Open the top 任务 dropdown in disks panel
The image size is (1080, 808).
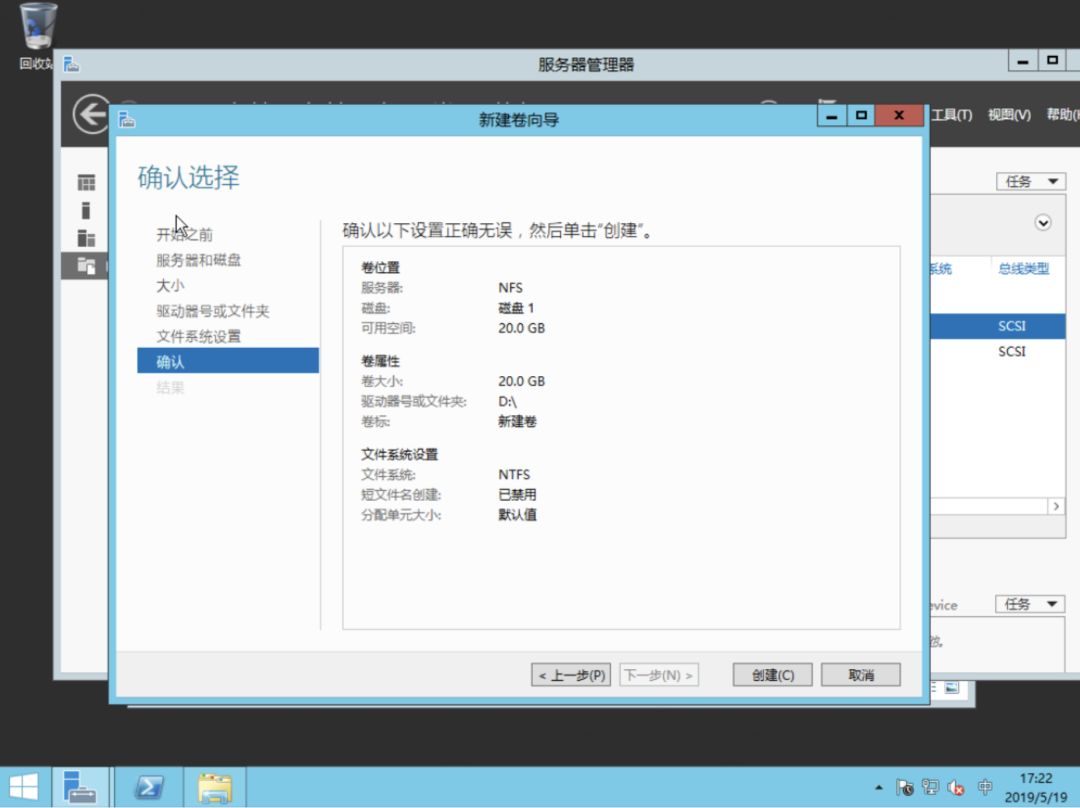coord(1030,180)
